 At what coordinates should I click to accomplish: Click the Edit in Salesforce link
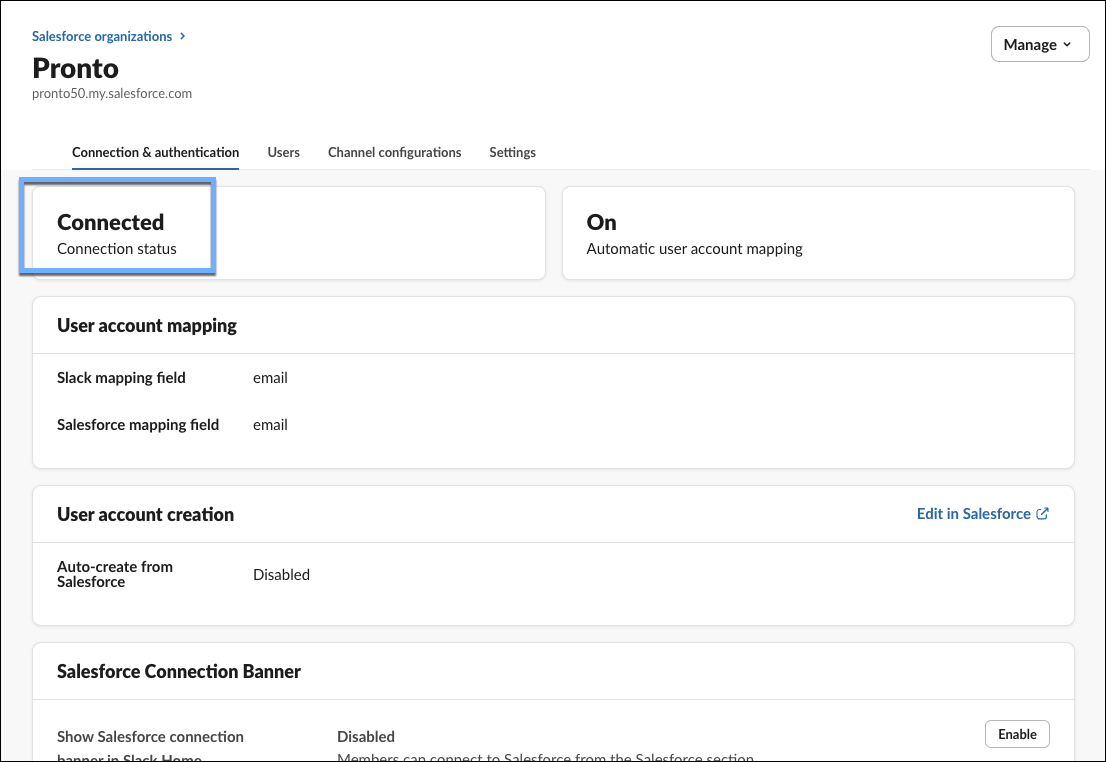click(973, 514)
